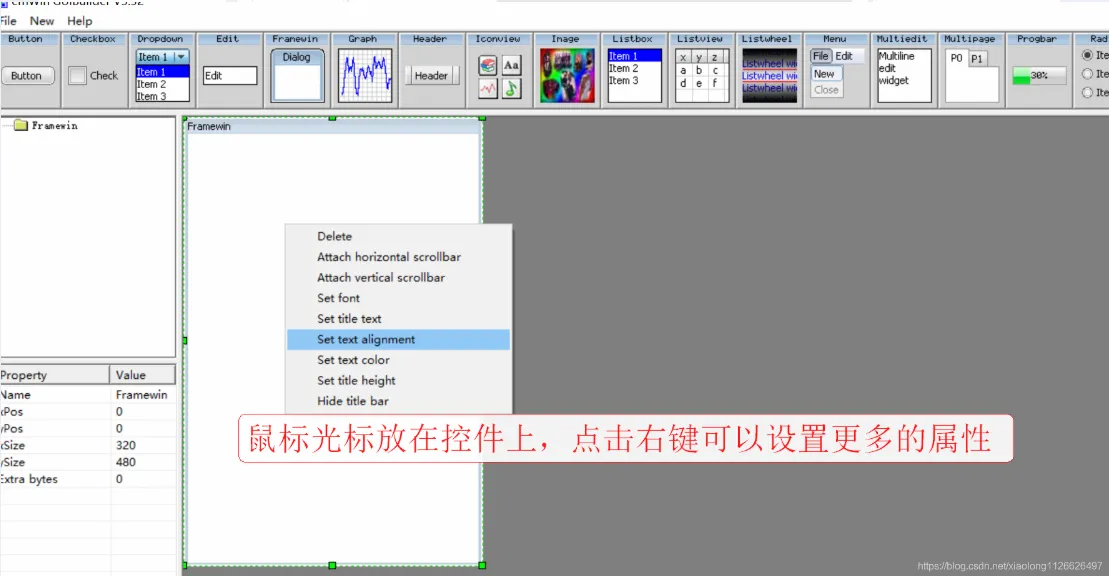The height and width of the screenshot is (576, 1109).
Task: Click the Framewin title bar in canvas
Action: [332, 126]
